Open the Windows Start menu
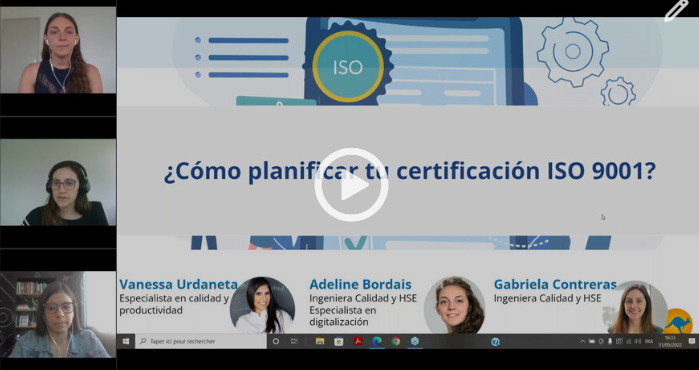Viewport: 699px width, 370px height. pyautogui.click(x=126, y=341)
